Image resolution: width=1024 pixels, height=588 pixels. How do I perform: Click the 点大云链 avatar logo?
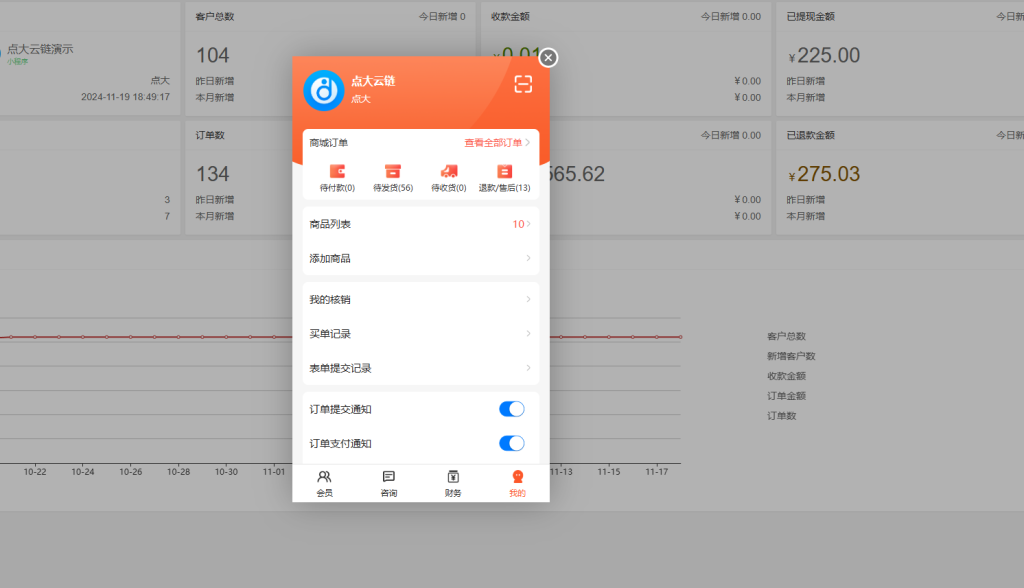[x=324, y=90]
